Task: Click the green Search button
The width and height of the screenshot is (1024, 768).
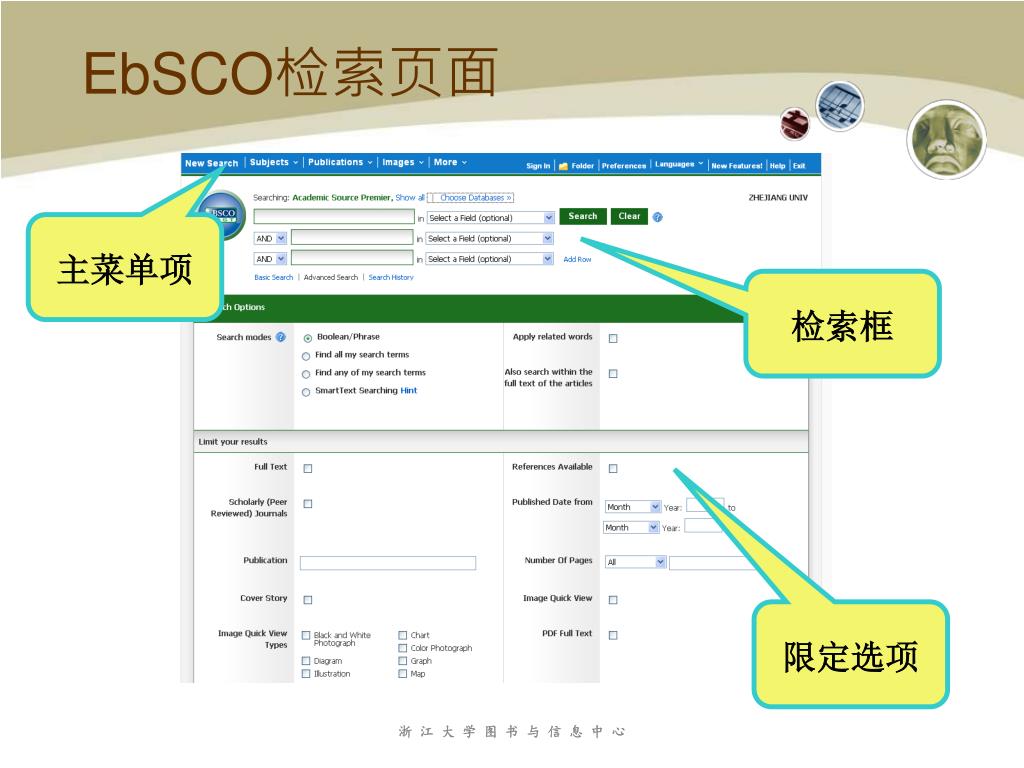Action: coord(583,216)
